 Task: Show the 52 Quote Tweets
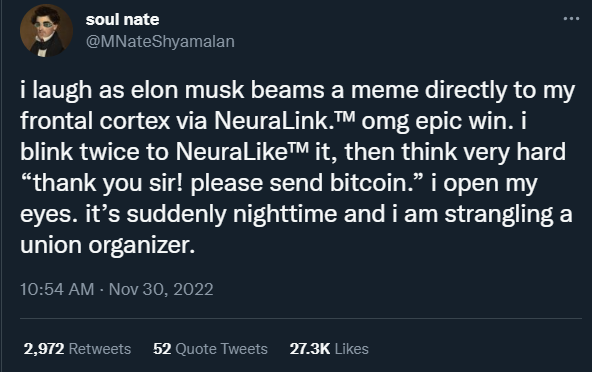210,349
